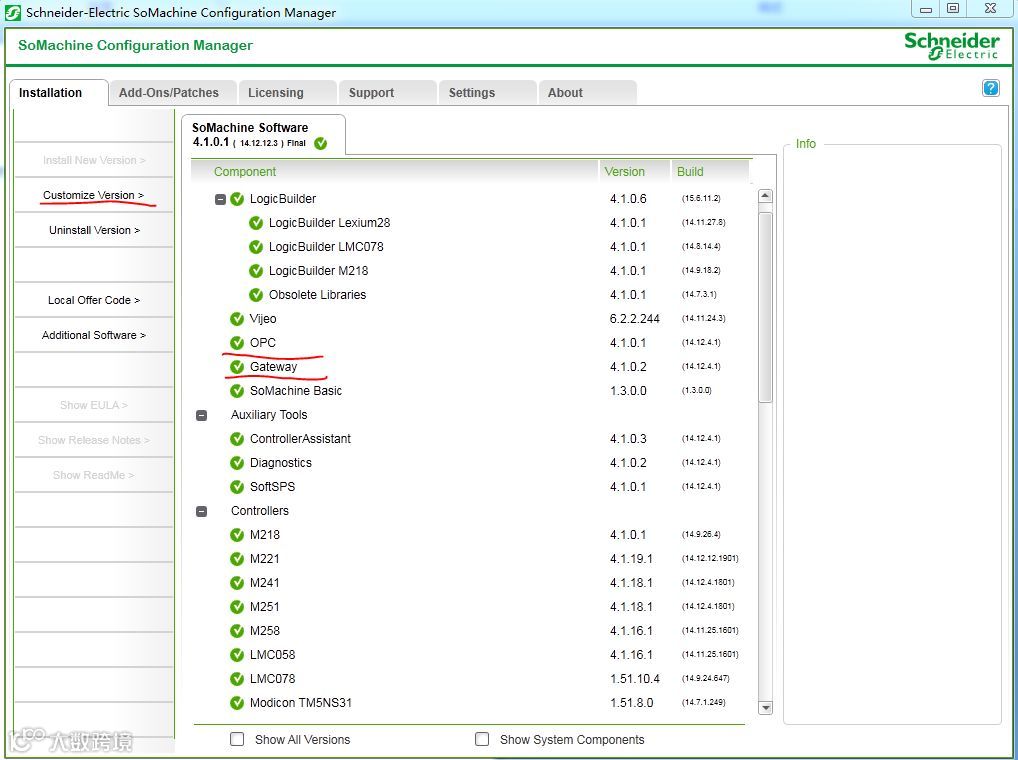
Task: Collapse the Controllers group
Action: 201,511
